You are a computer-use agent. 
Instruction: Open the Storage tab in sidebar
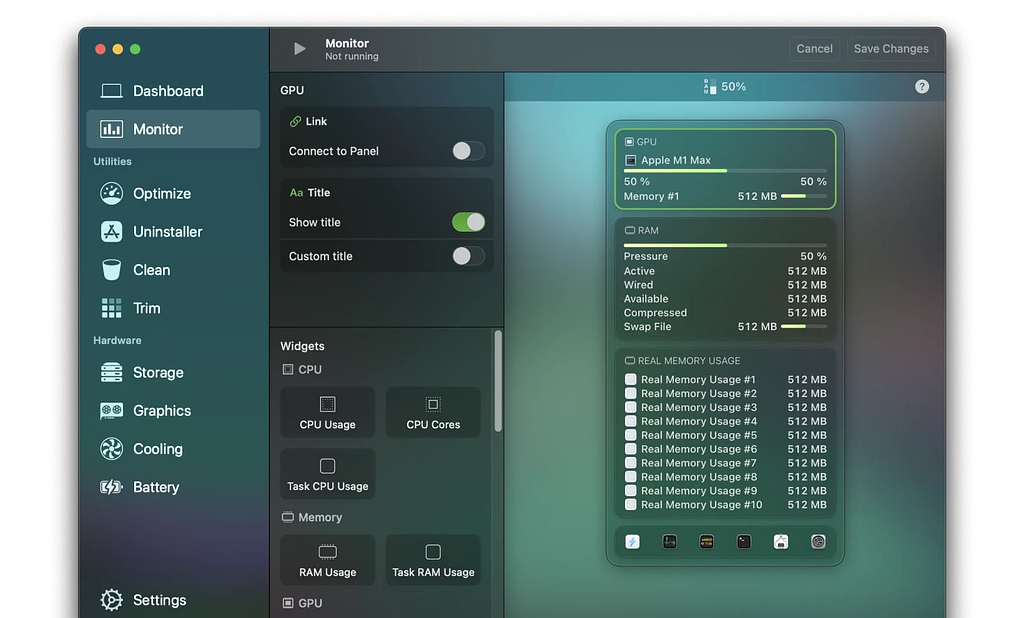(157, 373)
